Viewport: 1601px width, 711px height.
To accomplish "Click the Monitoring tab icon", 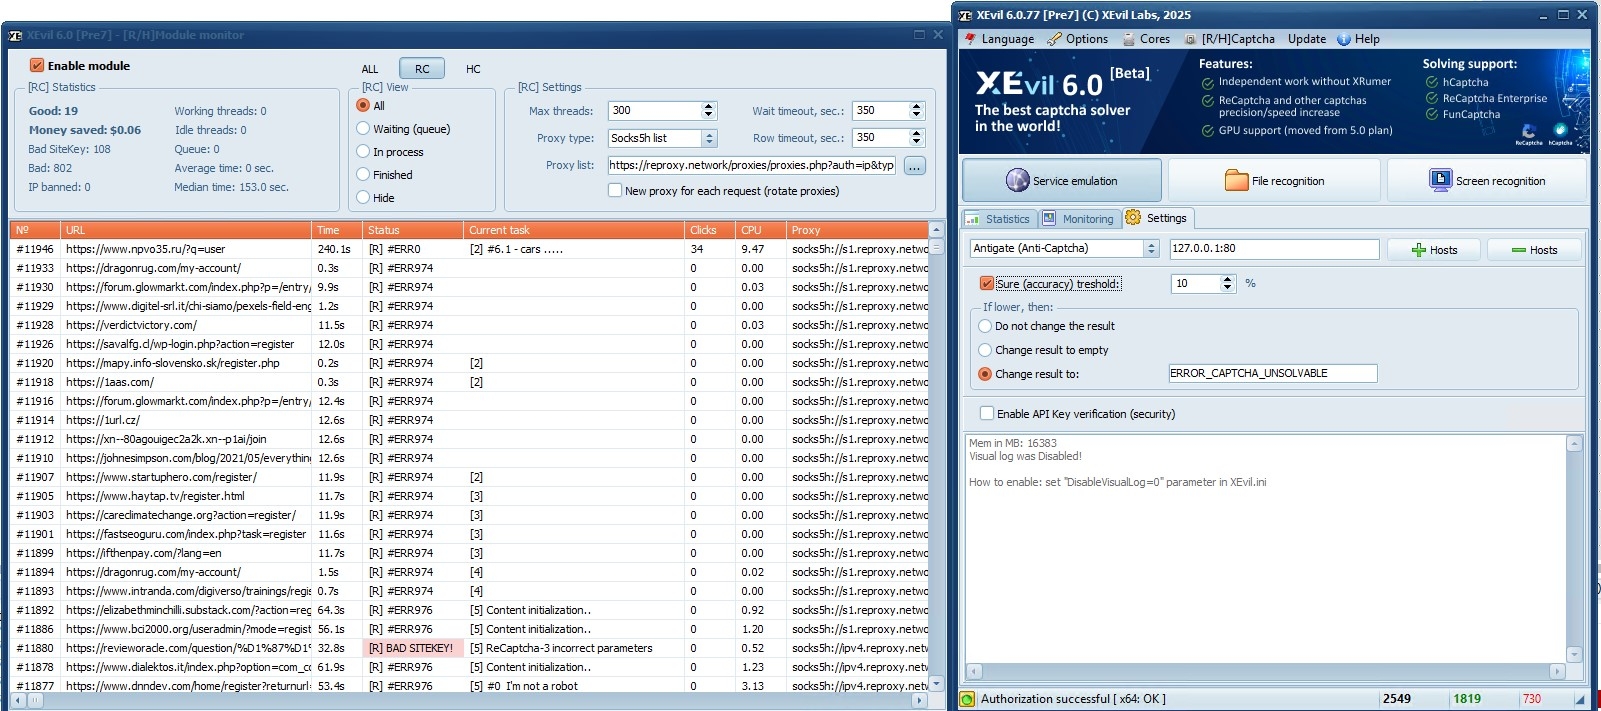I will pos(1049,219).
